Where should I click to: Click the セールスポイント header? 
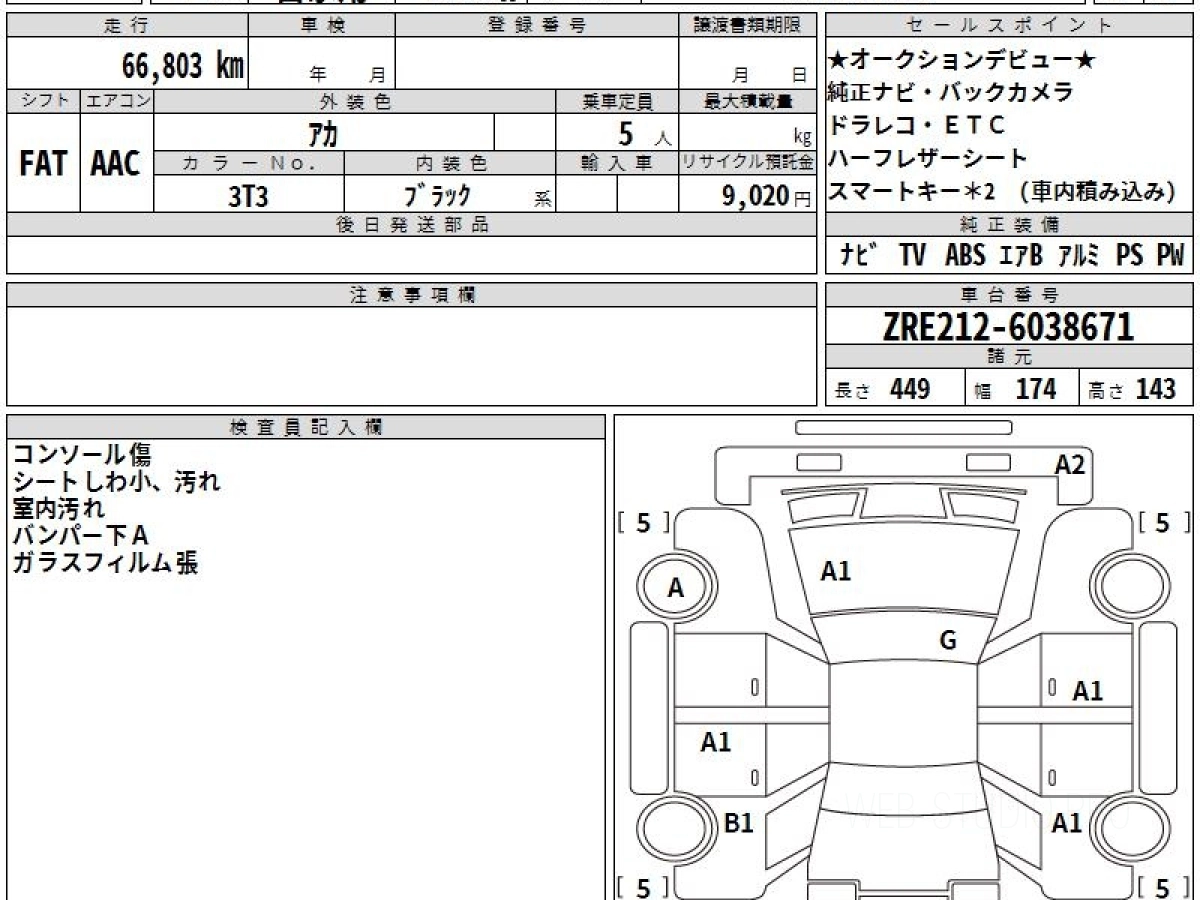(x=1009, y=26)
